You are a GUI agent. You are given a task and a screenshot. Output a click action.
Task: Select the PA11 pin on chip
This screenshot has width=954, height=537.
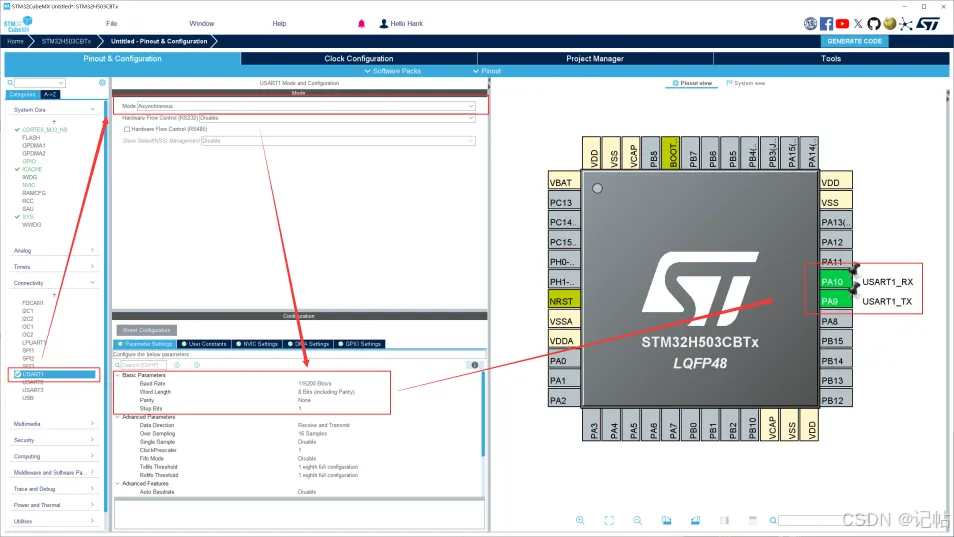[836, 262]
